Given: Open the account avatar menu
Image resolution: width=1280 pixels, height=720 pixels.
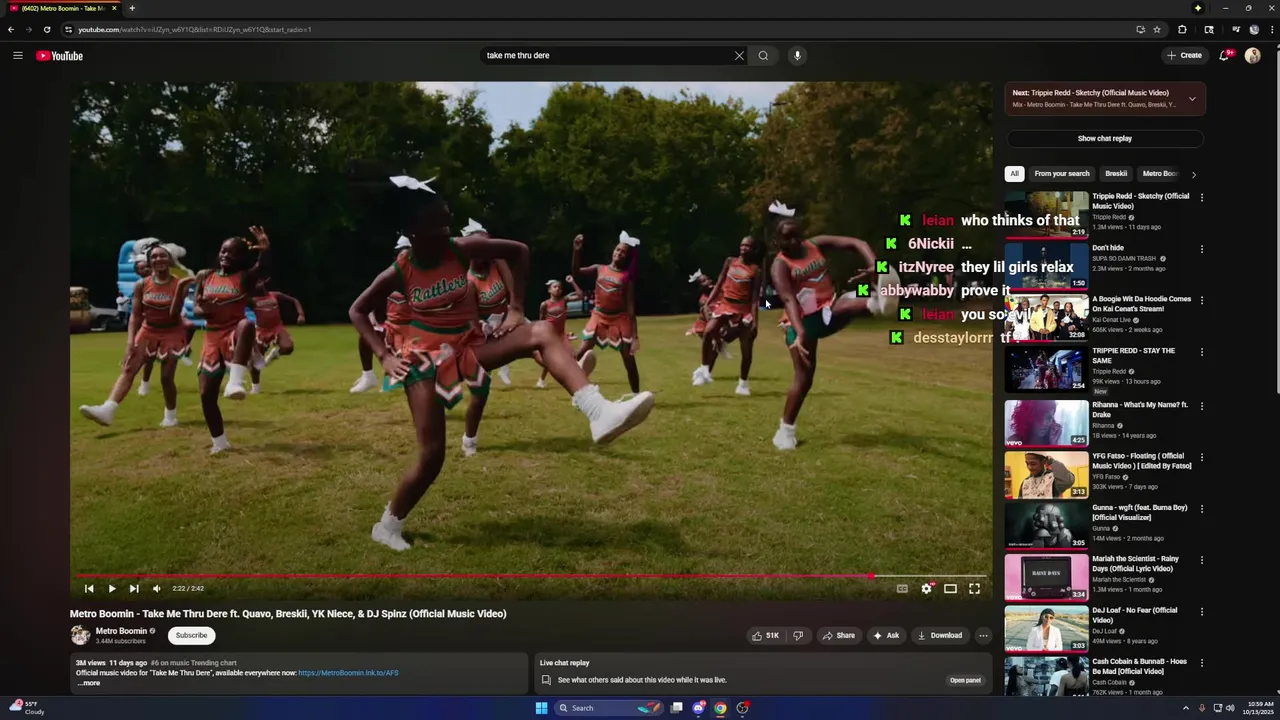Looking at the screenshot, I should (x=1252, y=56).
